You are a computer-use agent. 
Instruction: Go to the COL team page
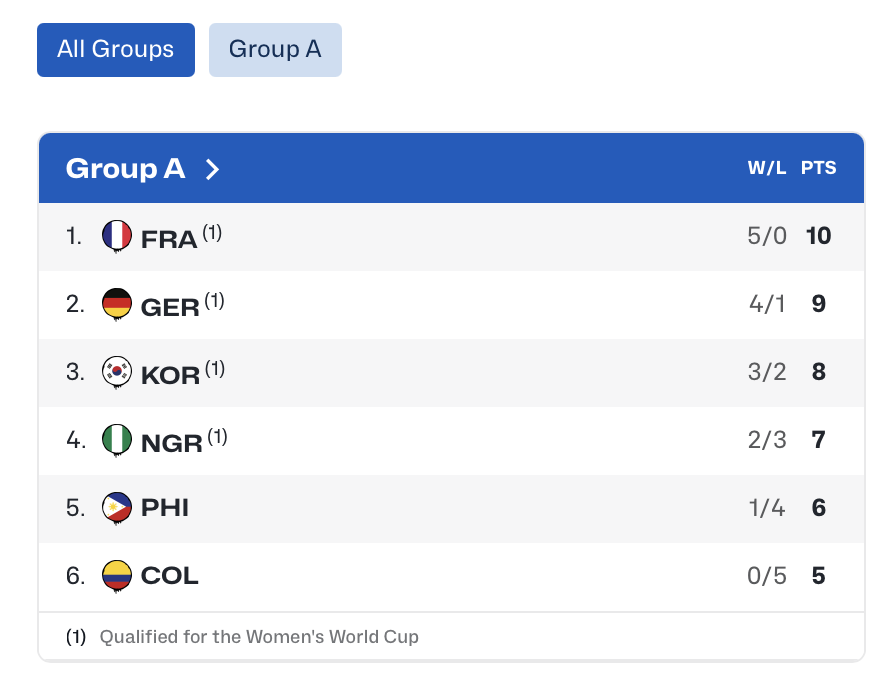point(170,576)
